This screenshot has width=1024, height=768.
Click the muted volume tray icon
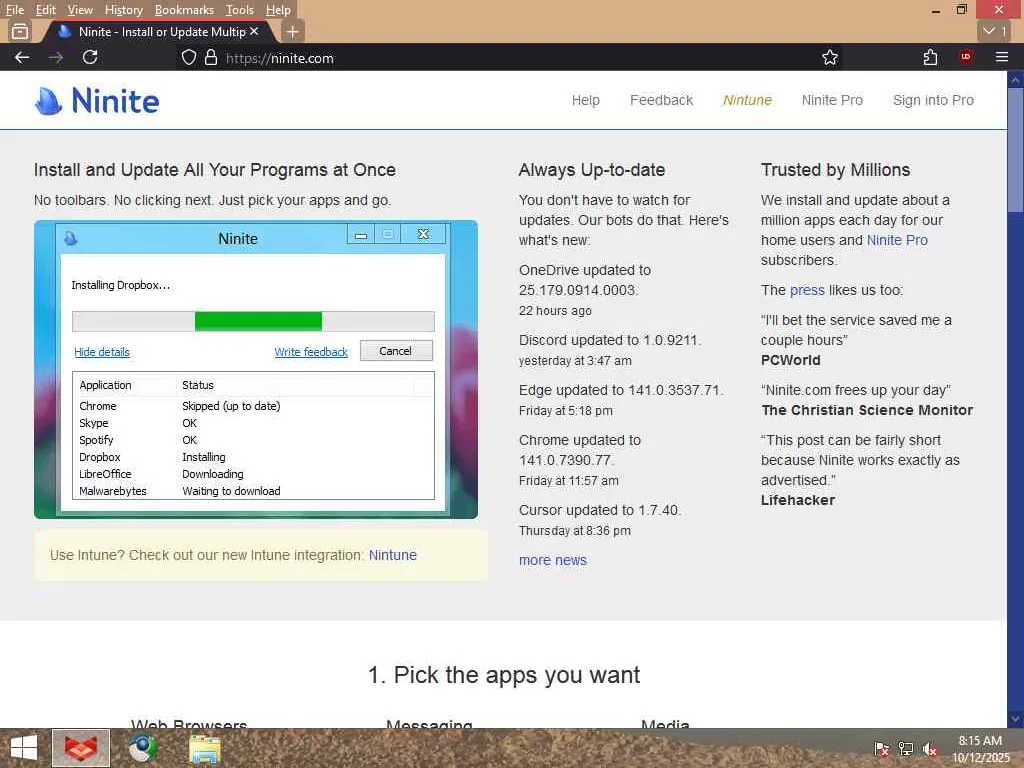coord(930,748)
